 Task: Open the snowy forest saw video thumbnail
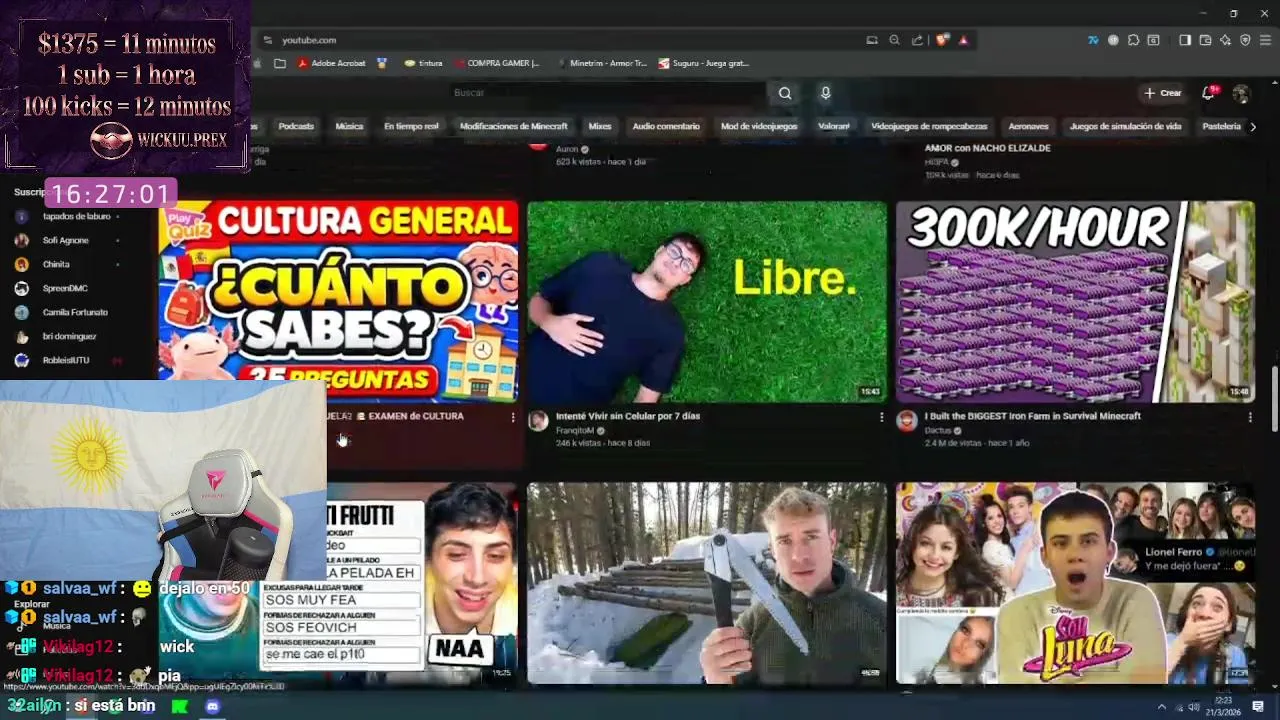(x=707, y=584)
